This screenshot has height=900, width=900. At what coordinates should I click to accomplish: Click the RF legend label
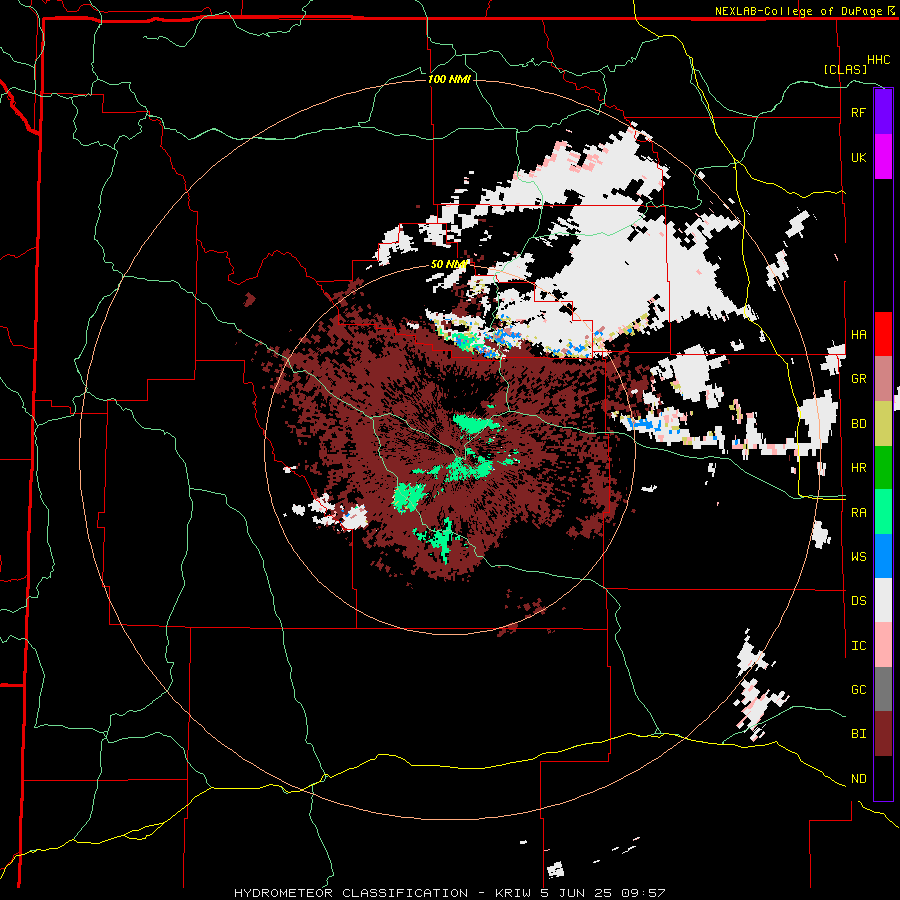point(858,113)
